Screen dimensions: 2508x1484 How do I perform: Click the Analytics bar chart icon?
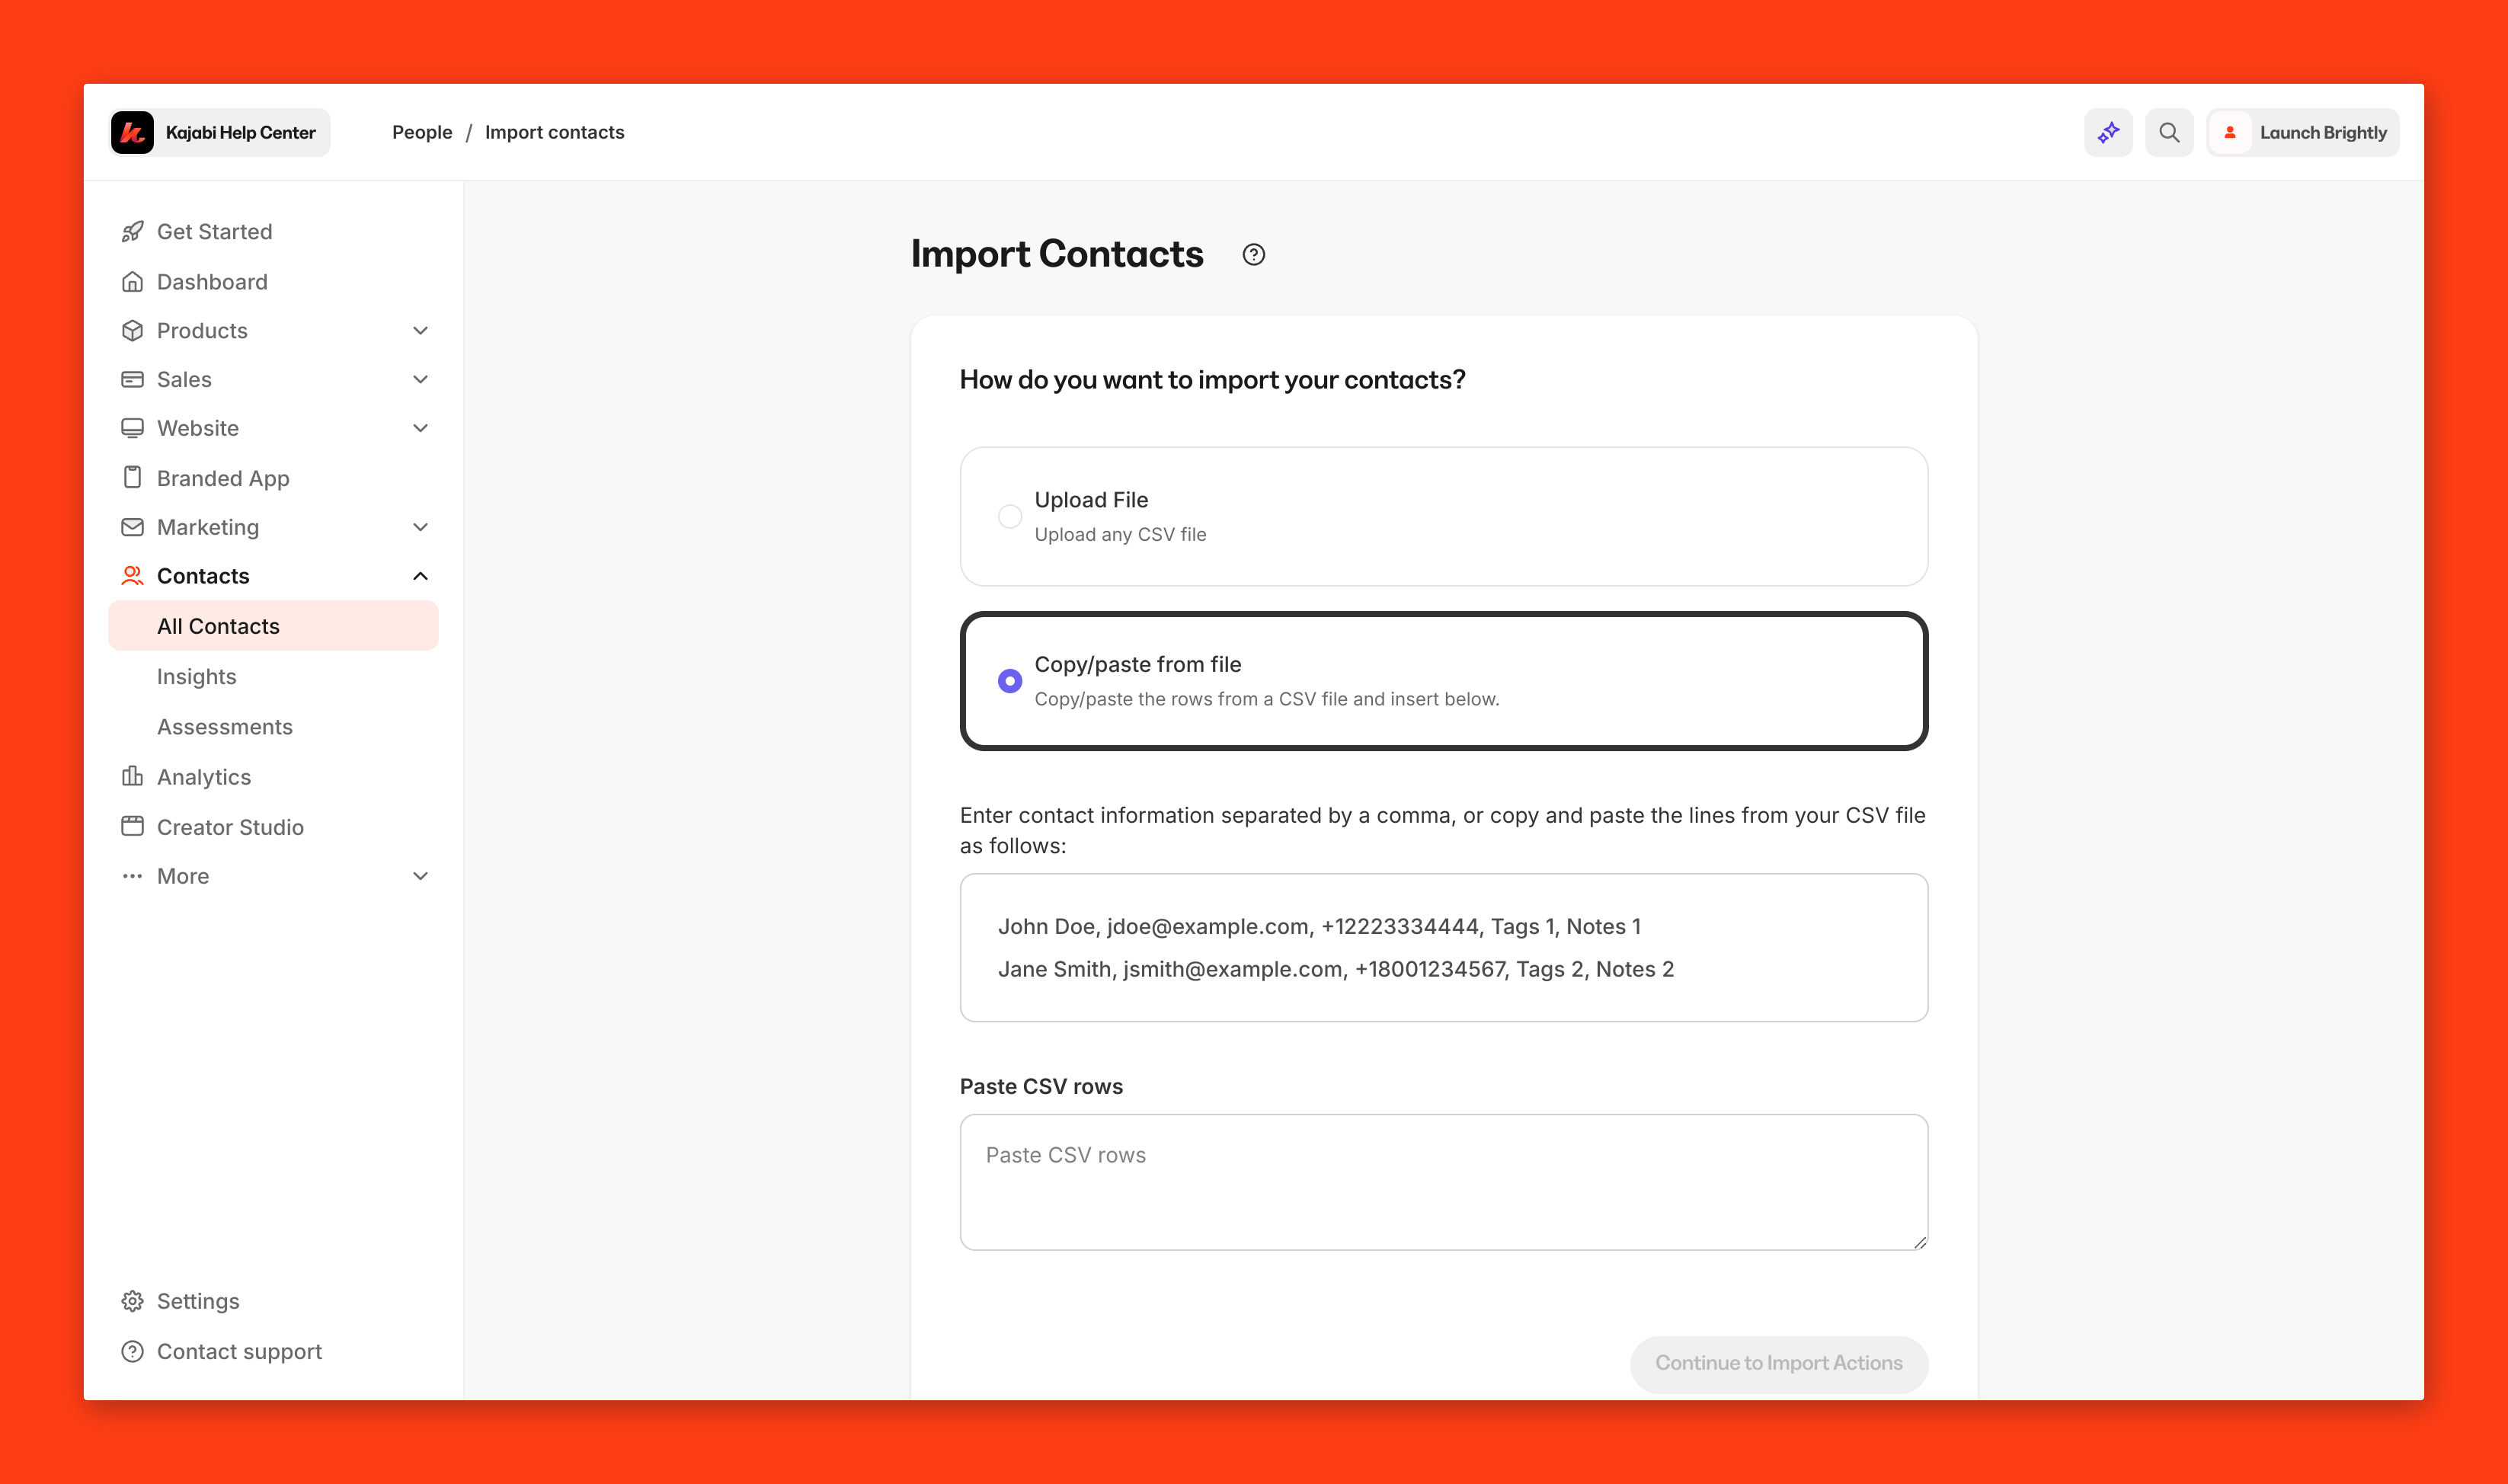pos(132,777)
